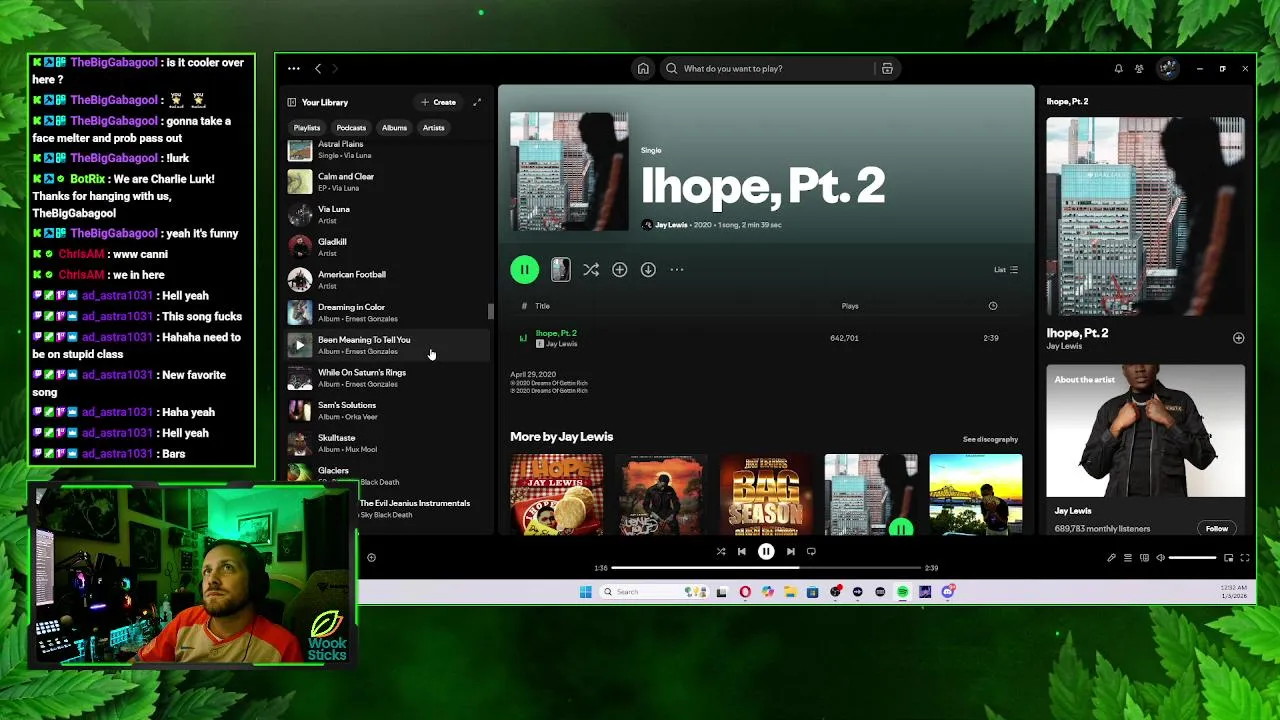Screen dimensions: 1280x720
Task: Open More by Jay Lewis heading
Action: (561, 437)
